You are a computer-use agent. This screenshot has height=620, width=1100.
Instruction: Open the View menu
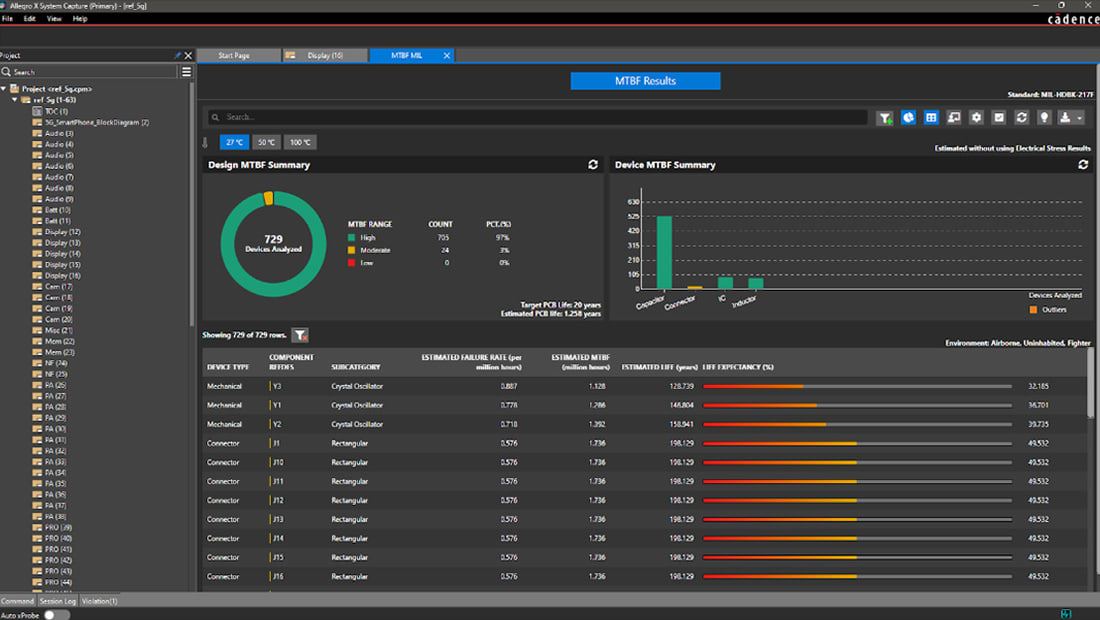tap(54, 19)
